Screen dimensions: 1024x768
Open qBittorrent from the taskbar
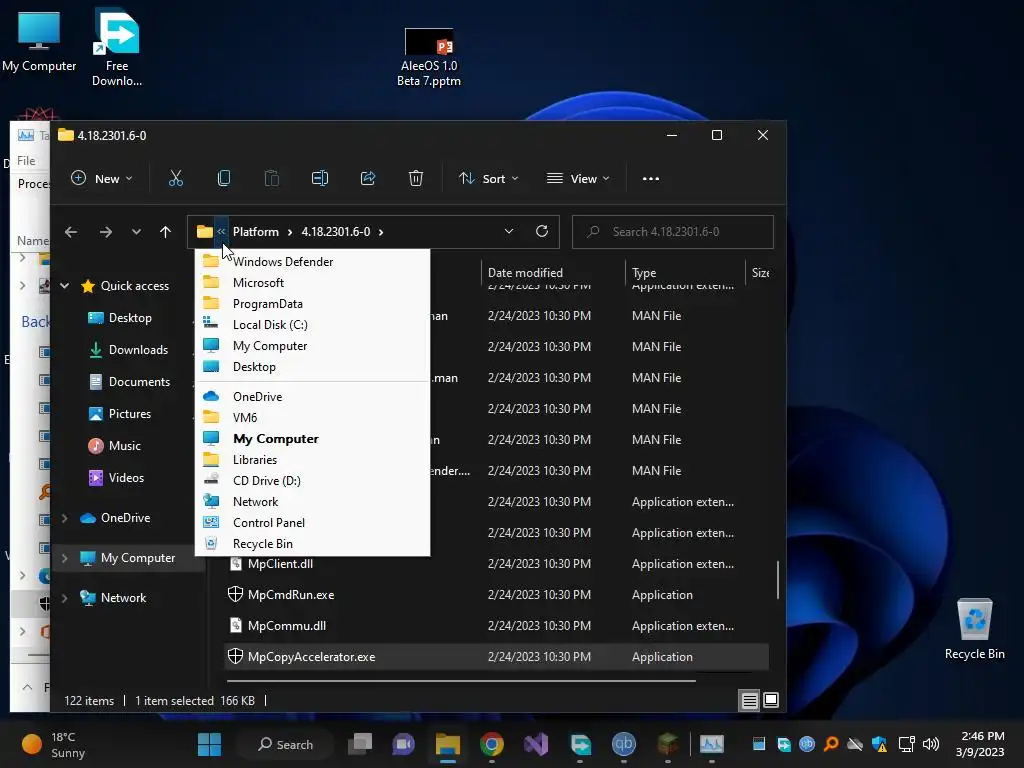point(624,744)
